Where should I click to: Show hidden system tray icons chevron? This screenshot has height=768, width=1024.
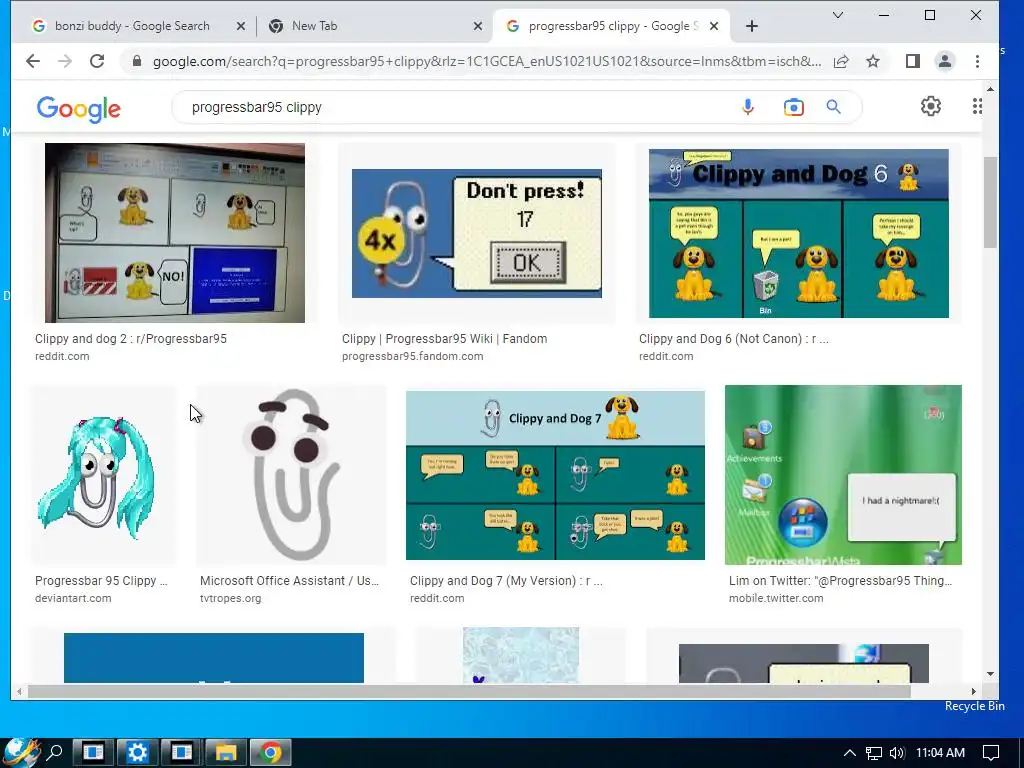click(x=849, y=753)
